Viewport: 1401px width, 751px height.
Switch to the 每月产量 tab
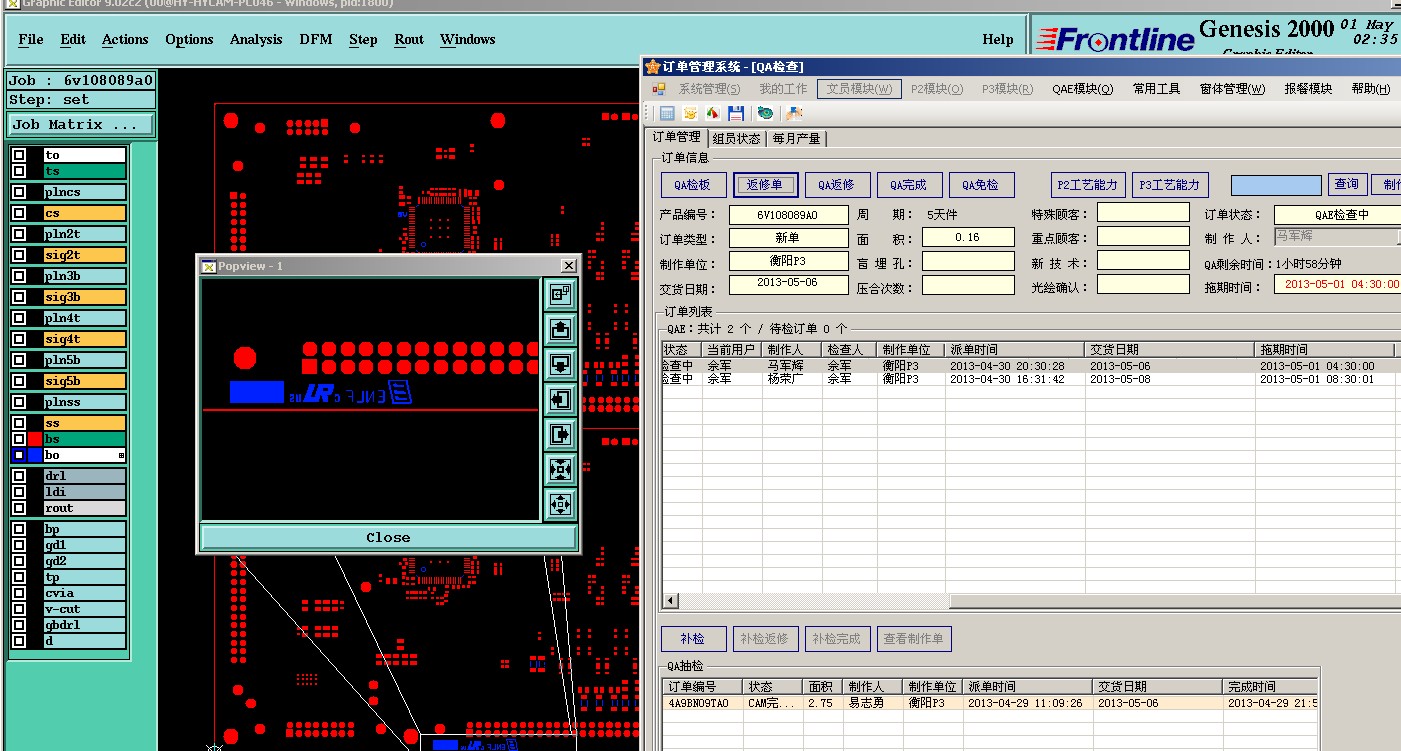click(797, 138)
